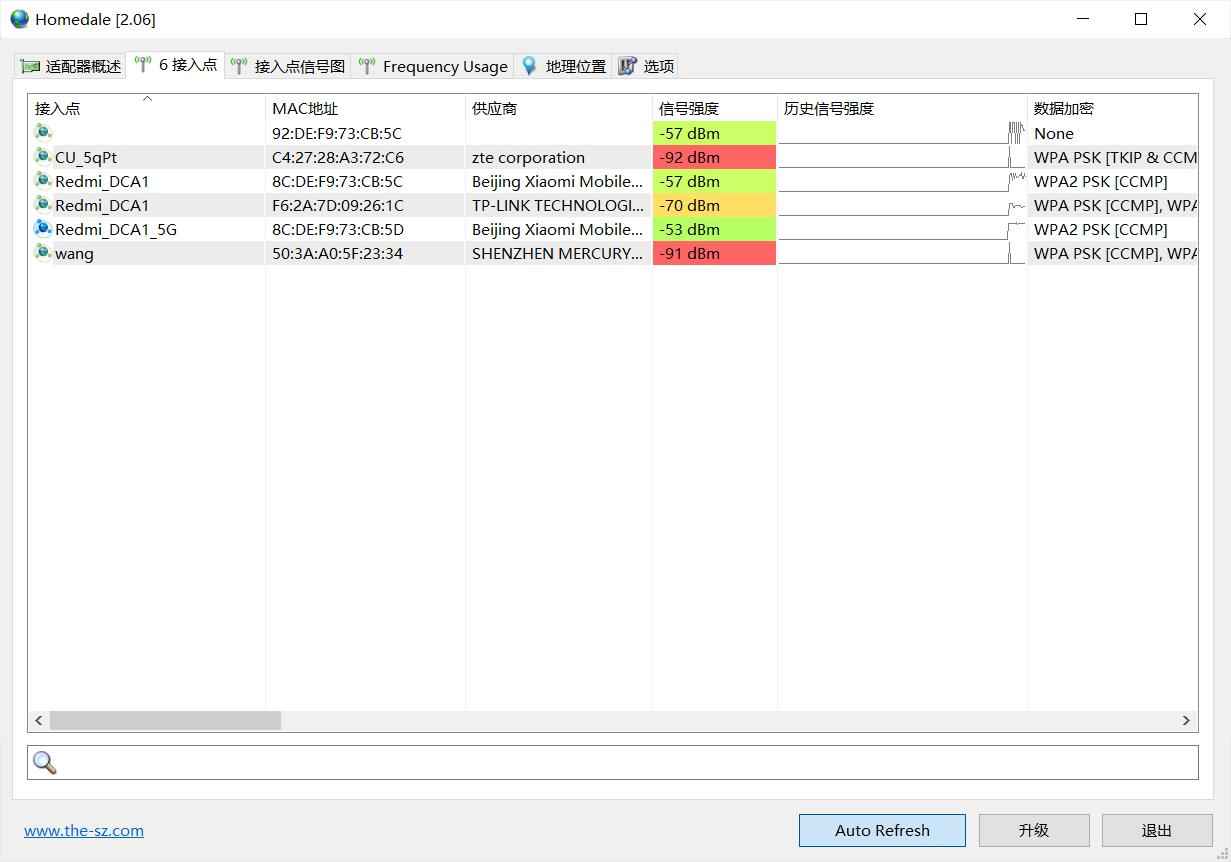Viewport: 1231px width, 862px height.
Task: Click the 退出 button
Action: click(x=1156, y=830)
